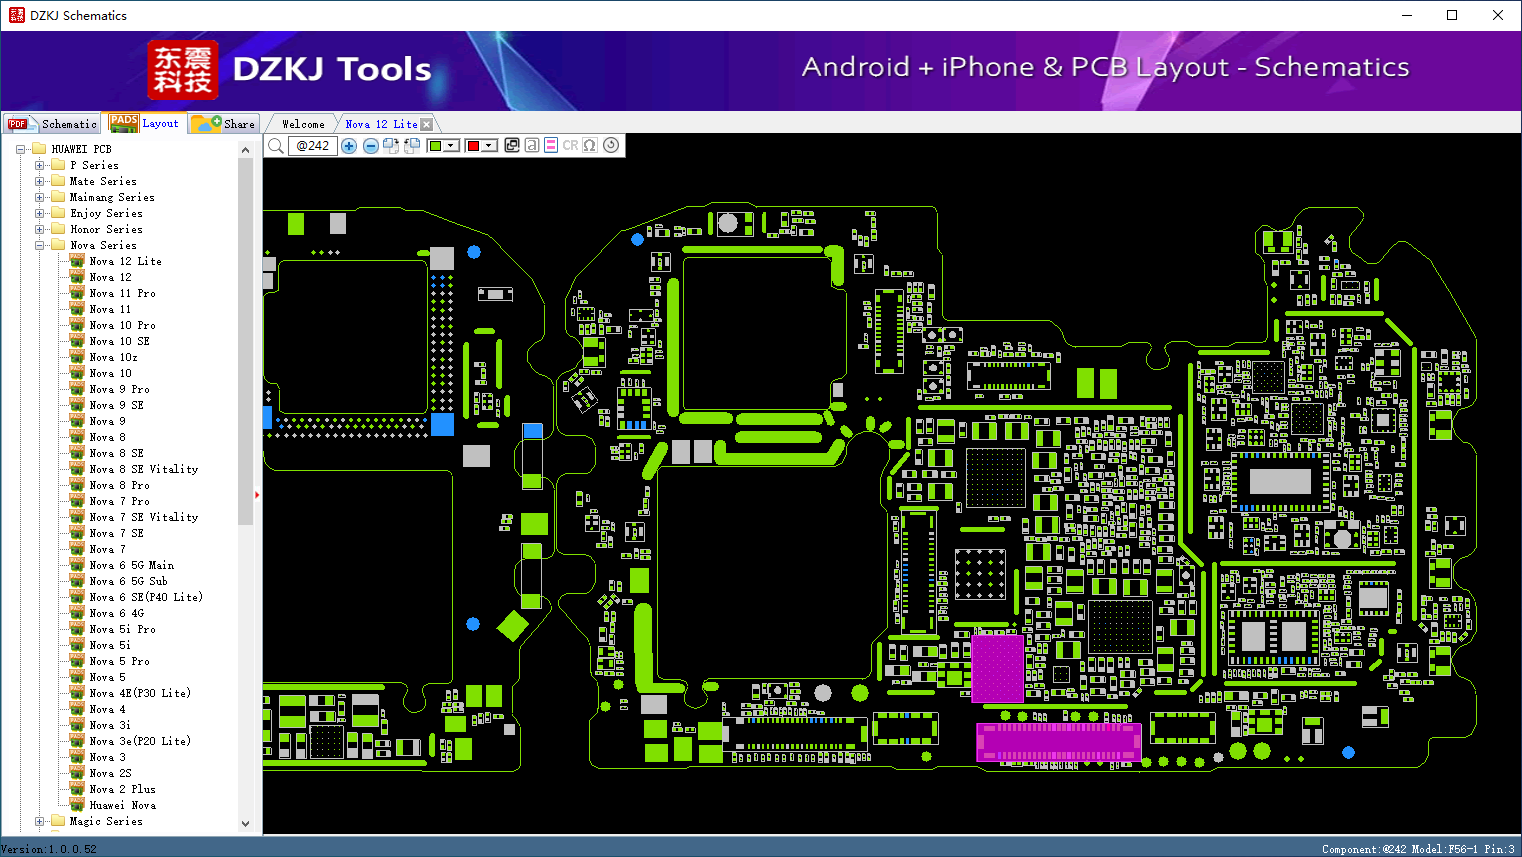The height and width of the screenshot is (857, 1522).
Task: Select the Nova 5 Pro tree item
Action: click(119, 661)
